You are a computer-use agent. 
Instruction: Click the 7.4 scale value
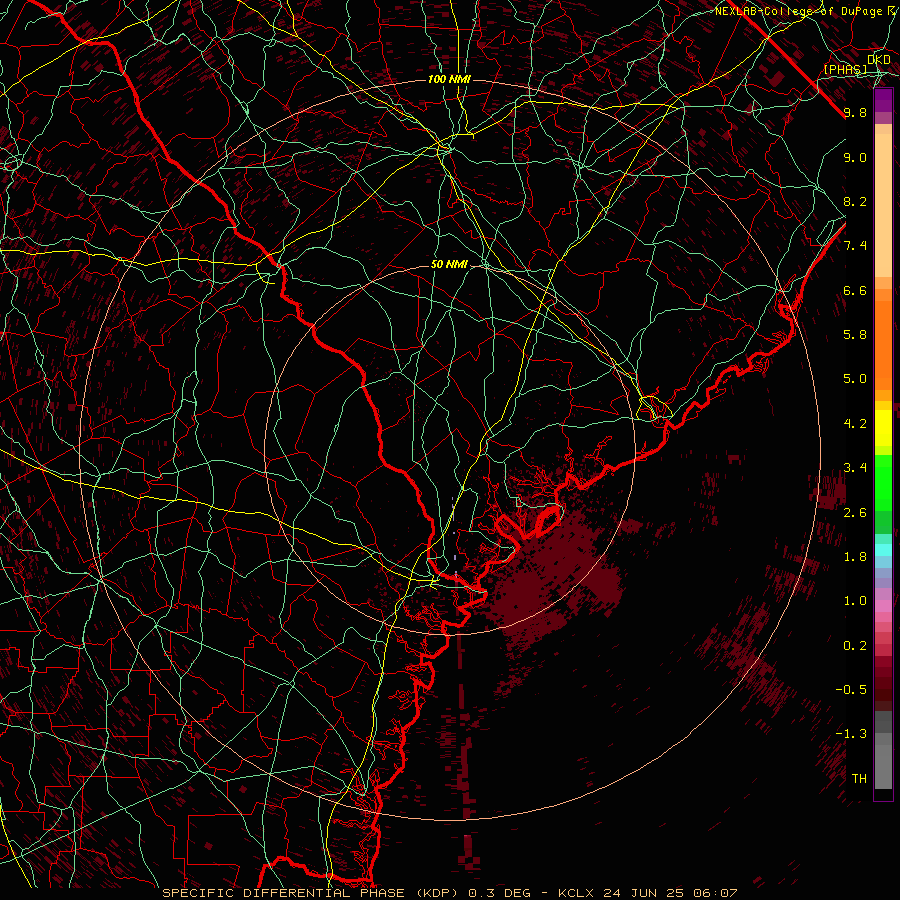tap(855, 246)
